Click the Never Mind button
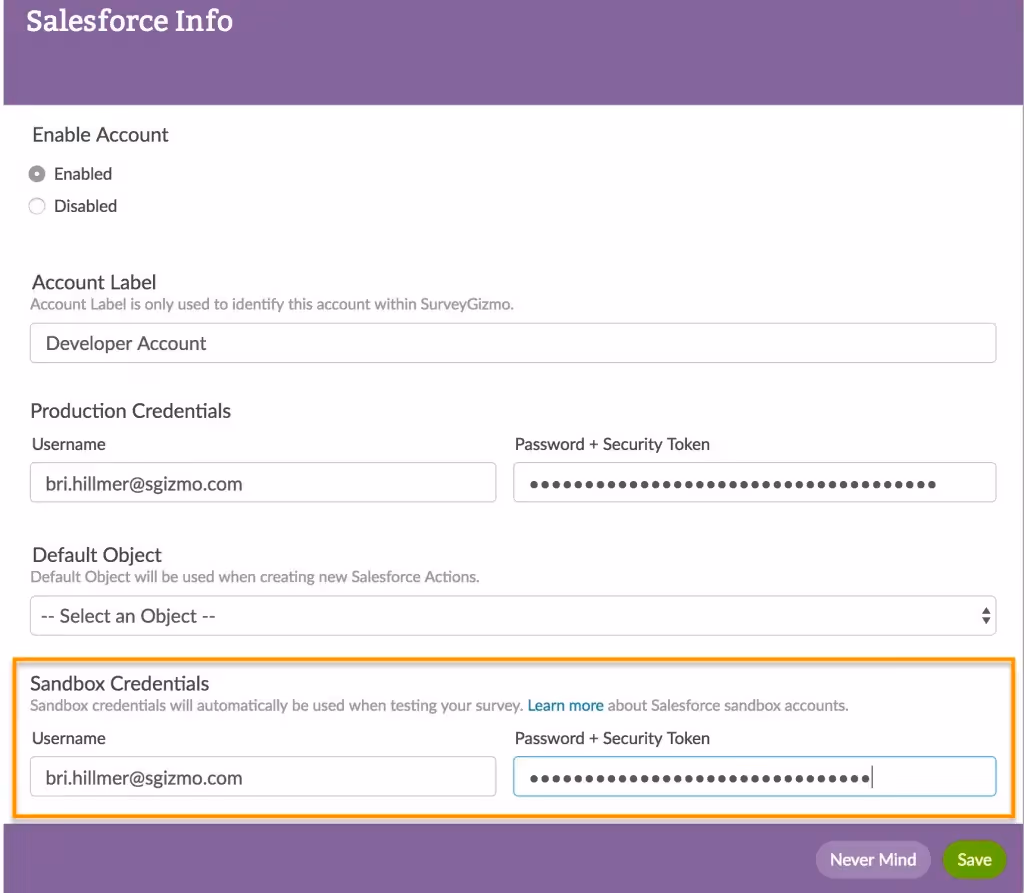This screenshot has height=893, width=1024. point(872,860)
